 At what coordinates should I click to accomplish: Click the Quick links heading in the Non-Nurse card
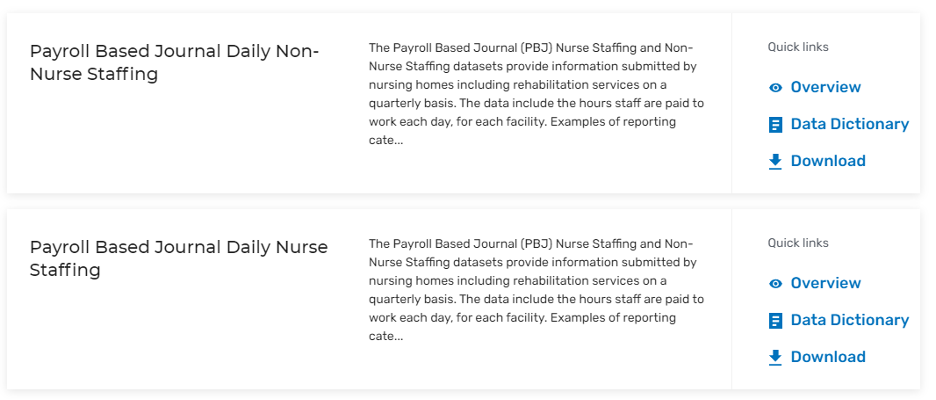(x=798, y=47)
